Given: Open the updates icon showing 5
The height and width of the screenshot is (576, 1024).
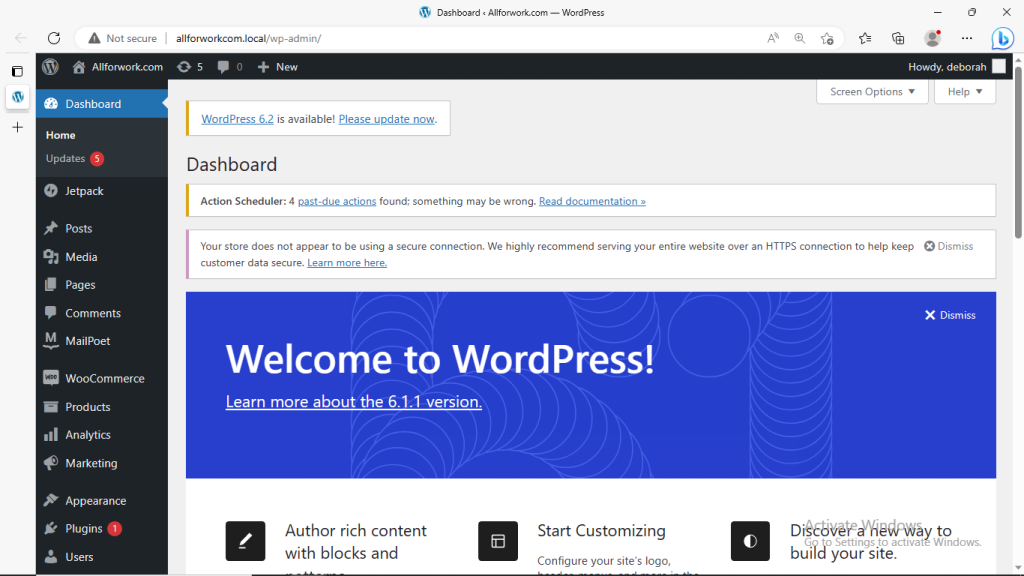Looking at the screenshot, I should (184, 67).
